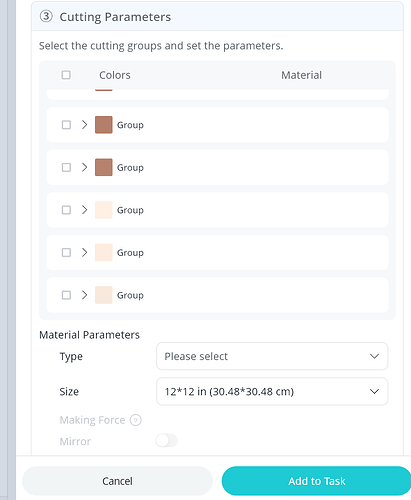Click the Add to Task button
This screenshot has width=411, height=500.
point(316,481)
